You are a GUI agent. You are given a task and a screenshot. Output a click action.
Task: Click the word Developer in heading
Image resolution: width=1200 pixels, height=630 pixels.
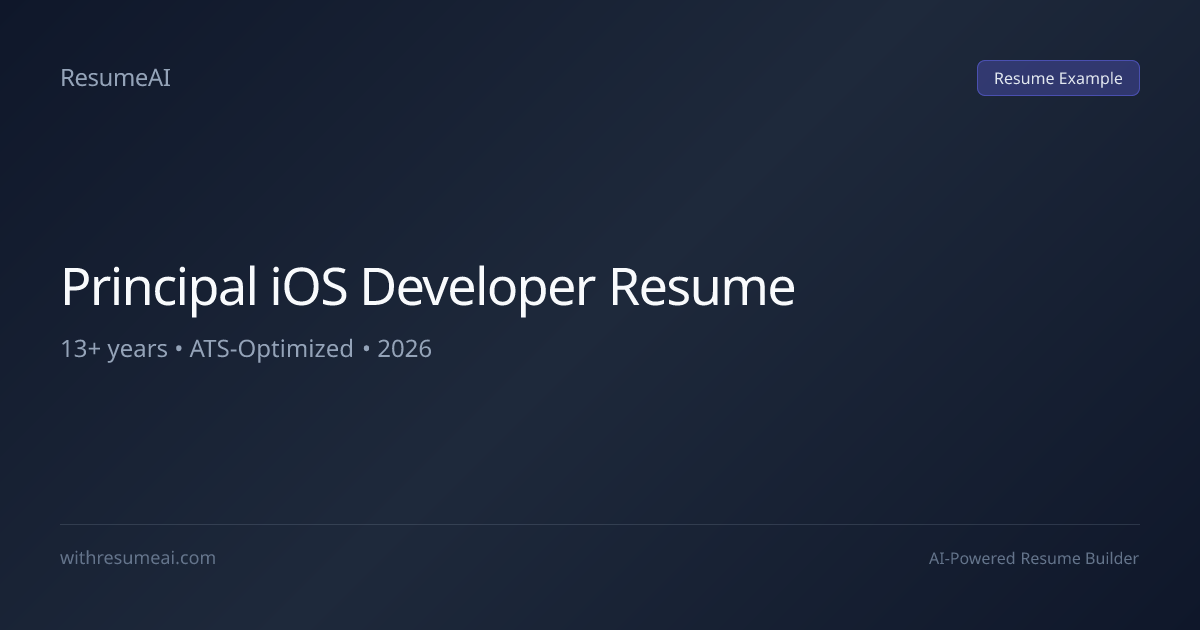478,288
